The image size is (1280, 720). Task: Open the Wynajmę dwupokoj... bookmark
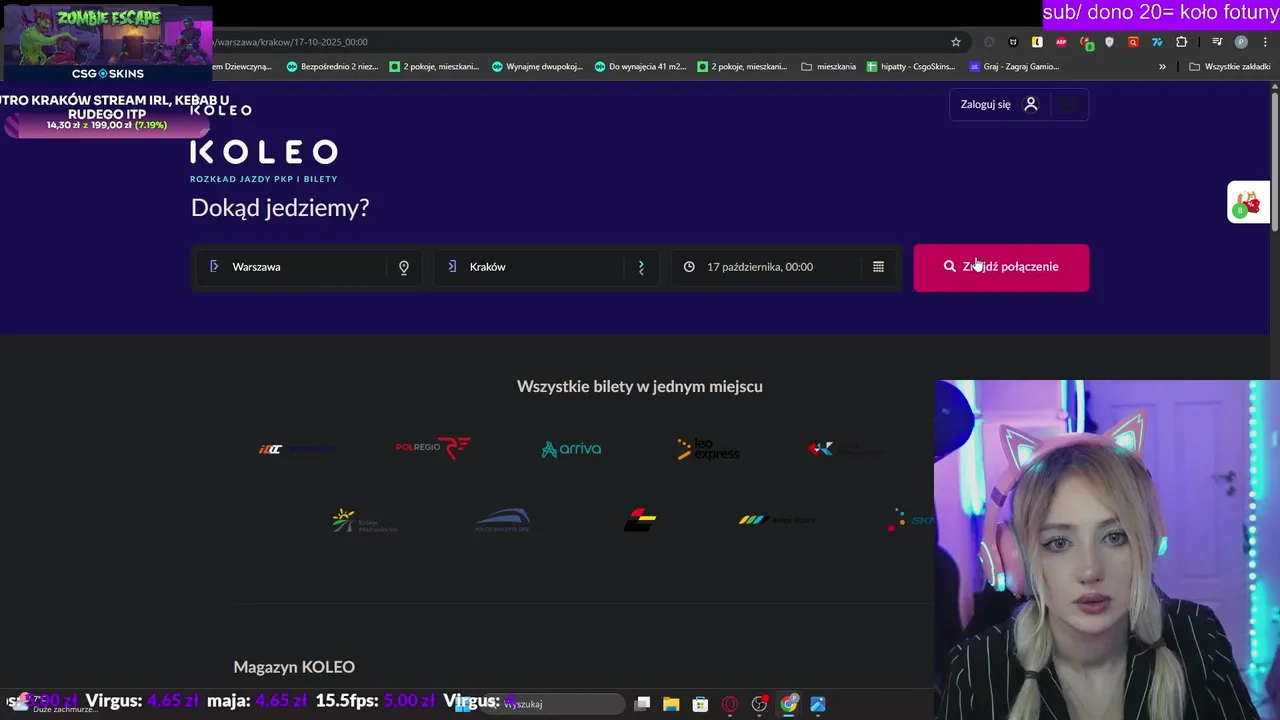click(x=537, y=67)
